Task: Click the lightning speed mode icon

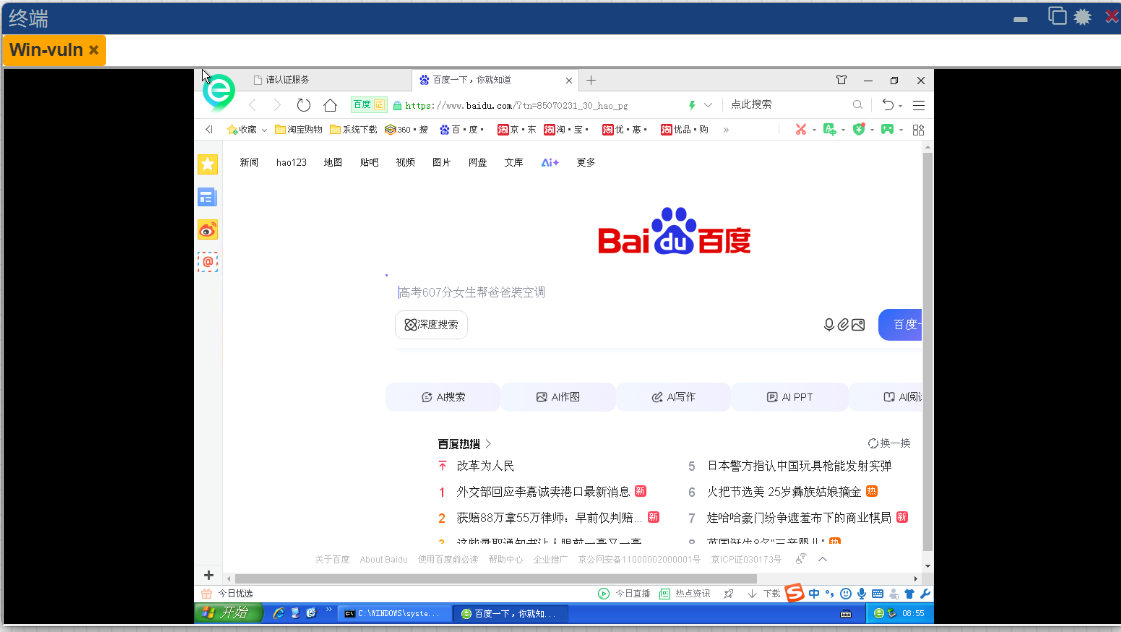Action: (x=692, y=105)
